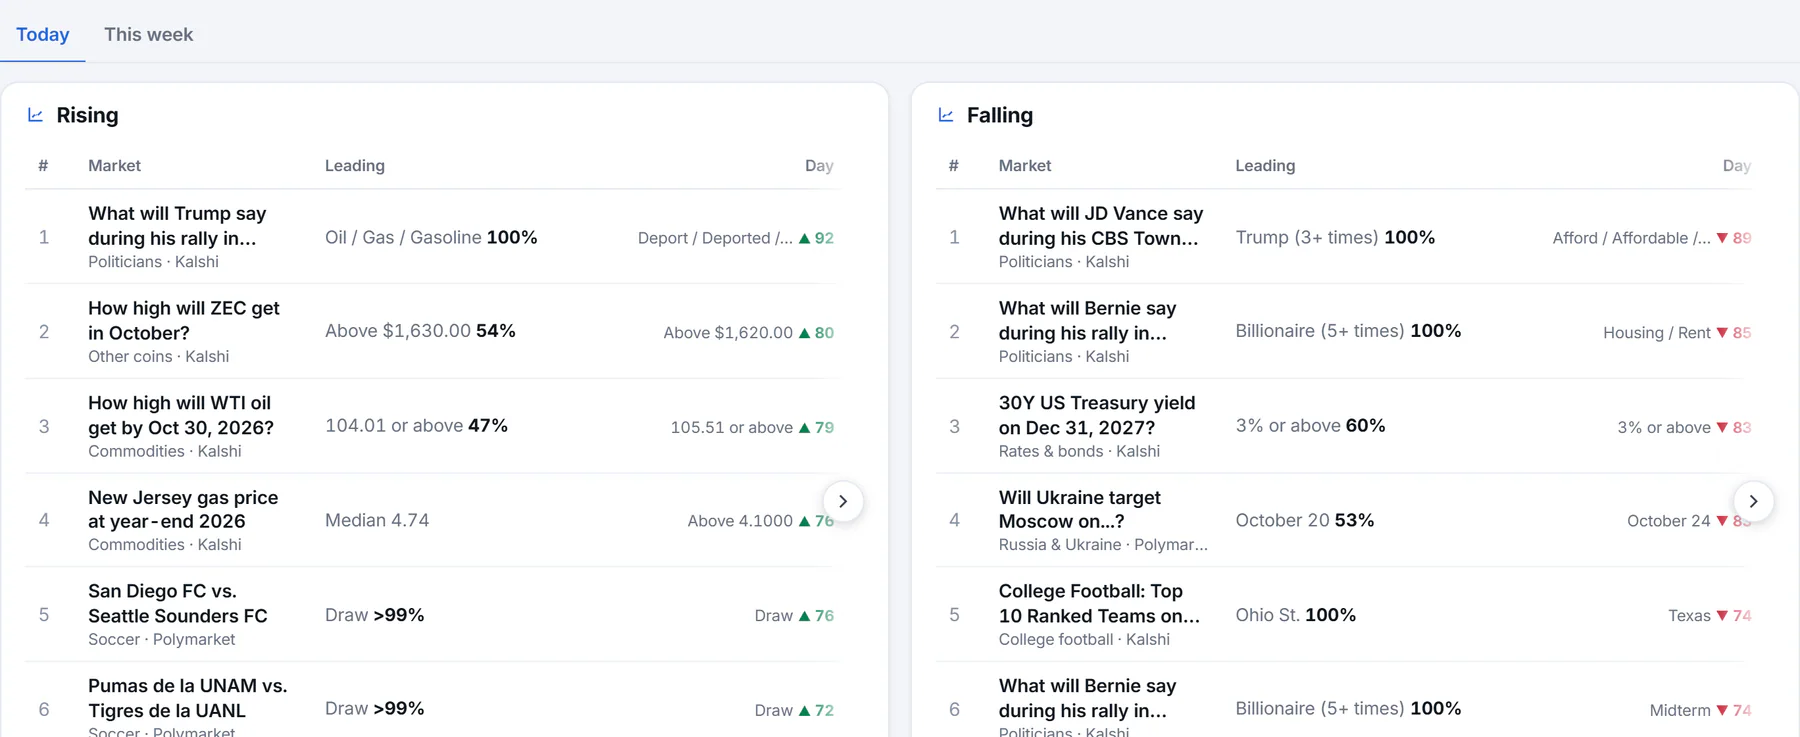Click the Falling chart icon

pos(946,115)
